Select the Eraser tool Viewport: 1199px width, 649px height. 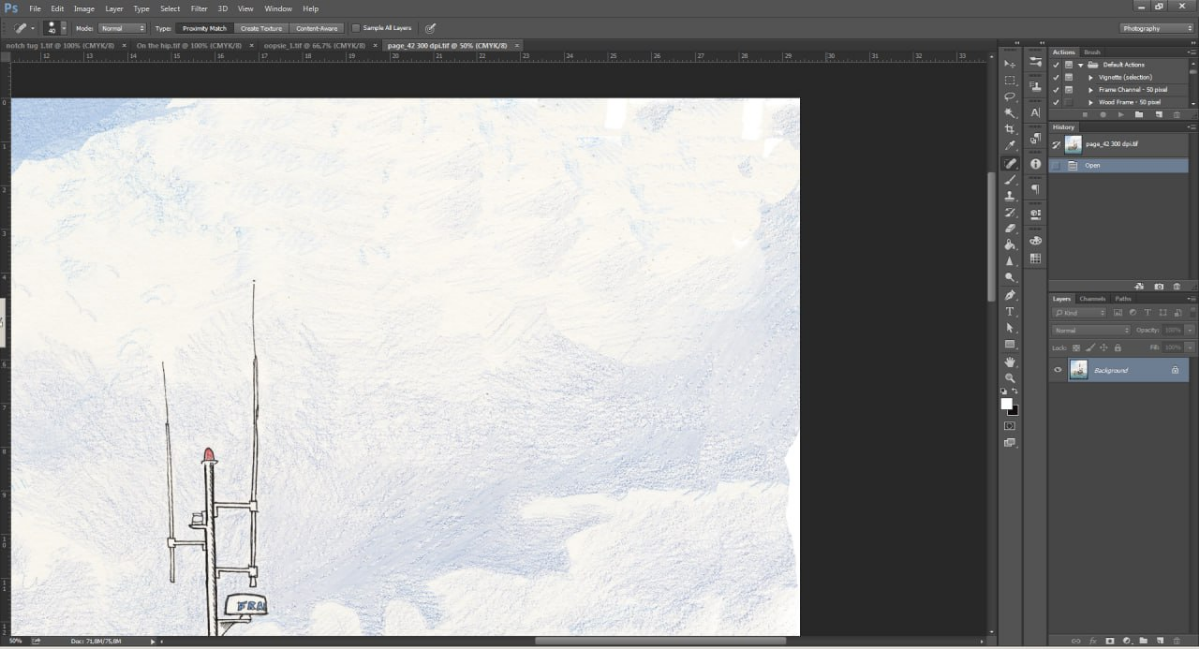(1010, 229)
